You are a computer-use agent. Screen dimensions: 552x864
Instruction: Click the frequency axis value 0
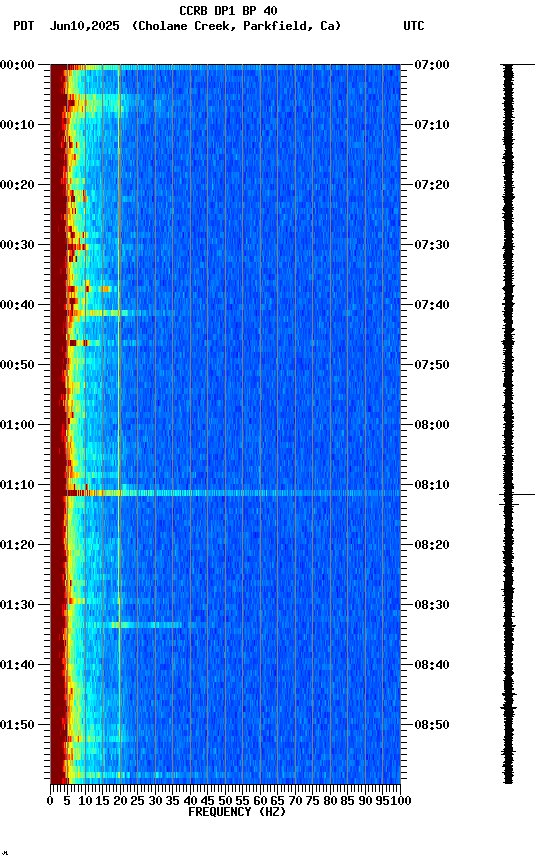tap(51, 802)
